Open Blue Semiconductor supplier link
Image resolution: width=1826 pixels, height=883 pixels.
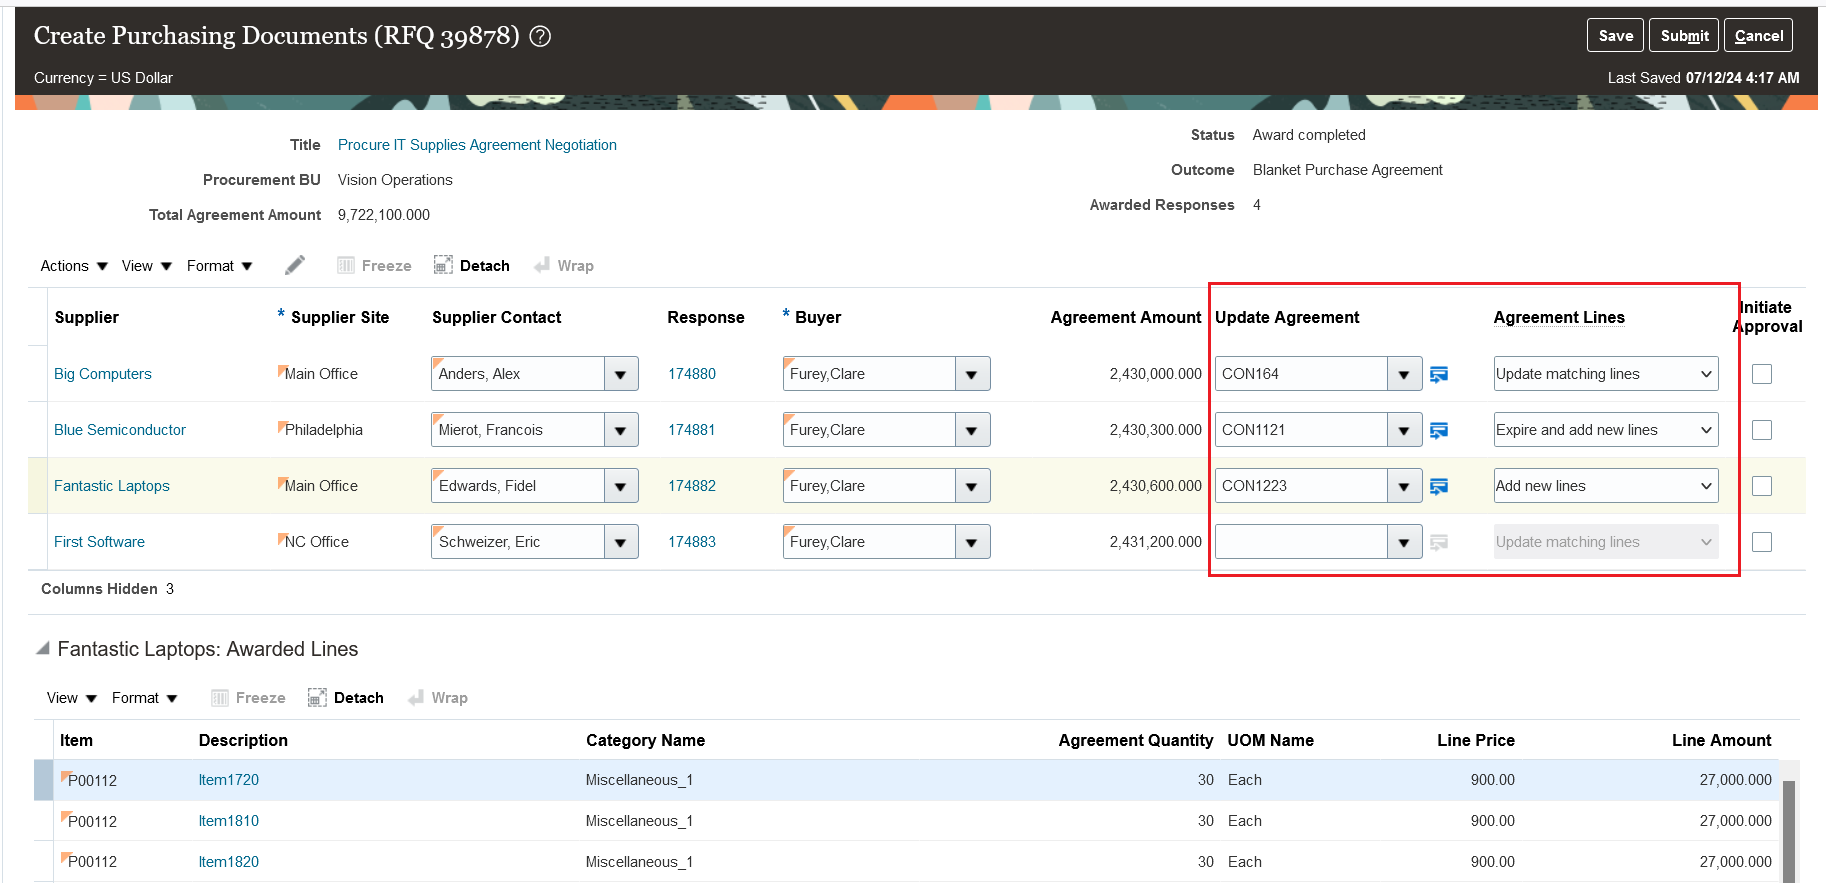tap(120, 430)
